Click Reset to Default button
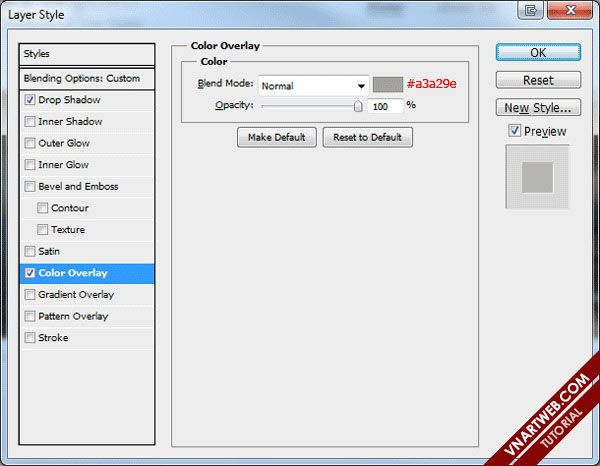 [x=367, y=137]
